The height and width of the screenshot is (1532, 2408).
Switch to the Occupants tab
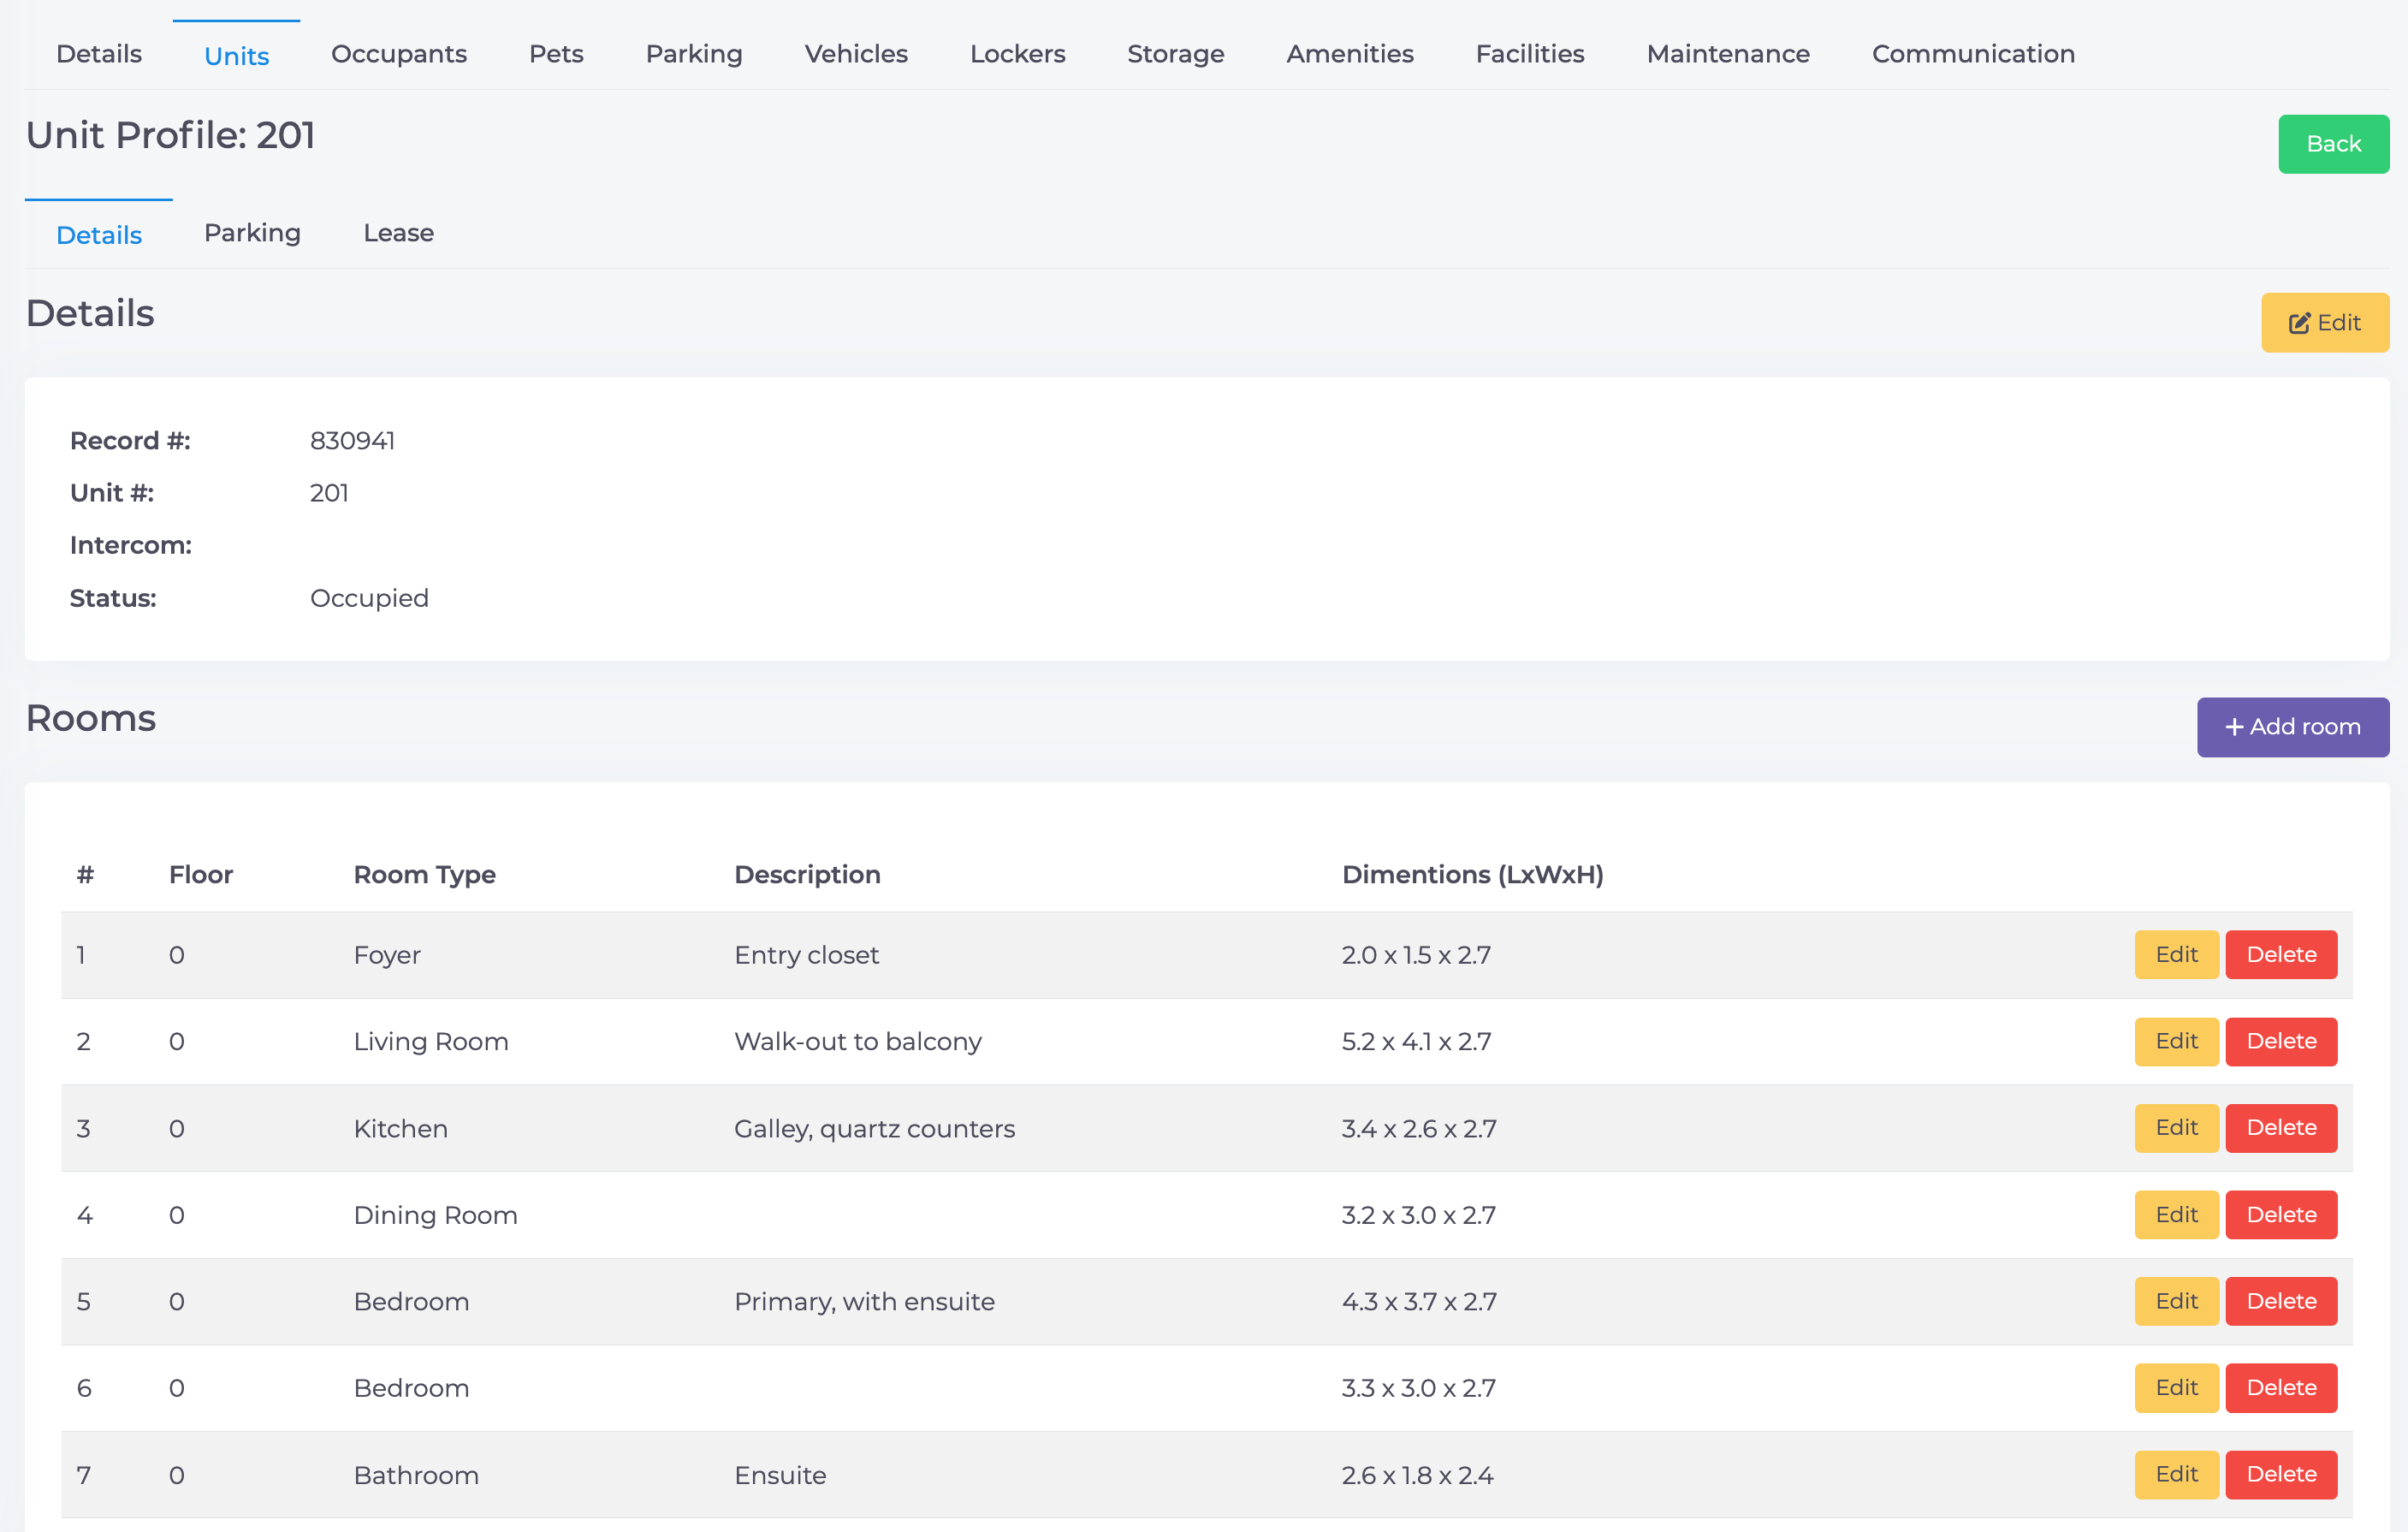tap(399, 54)
